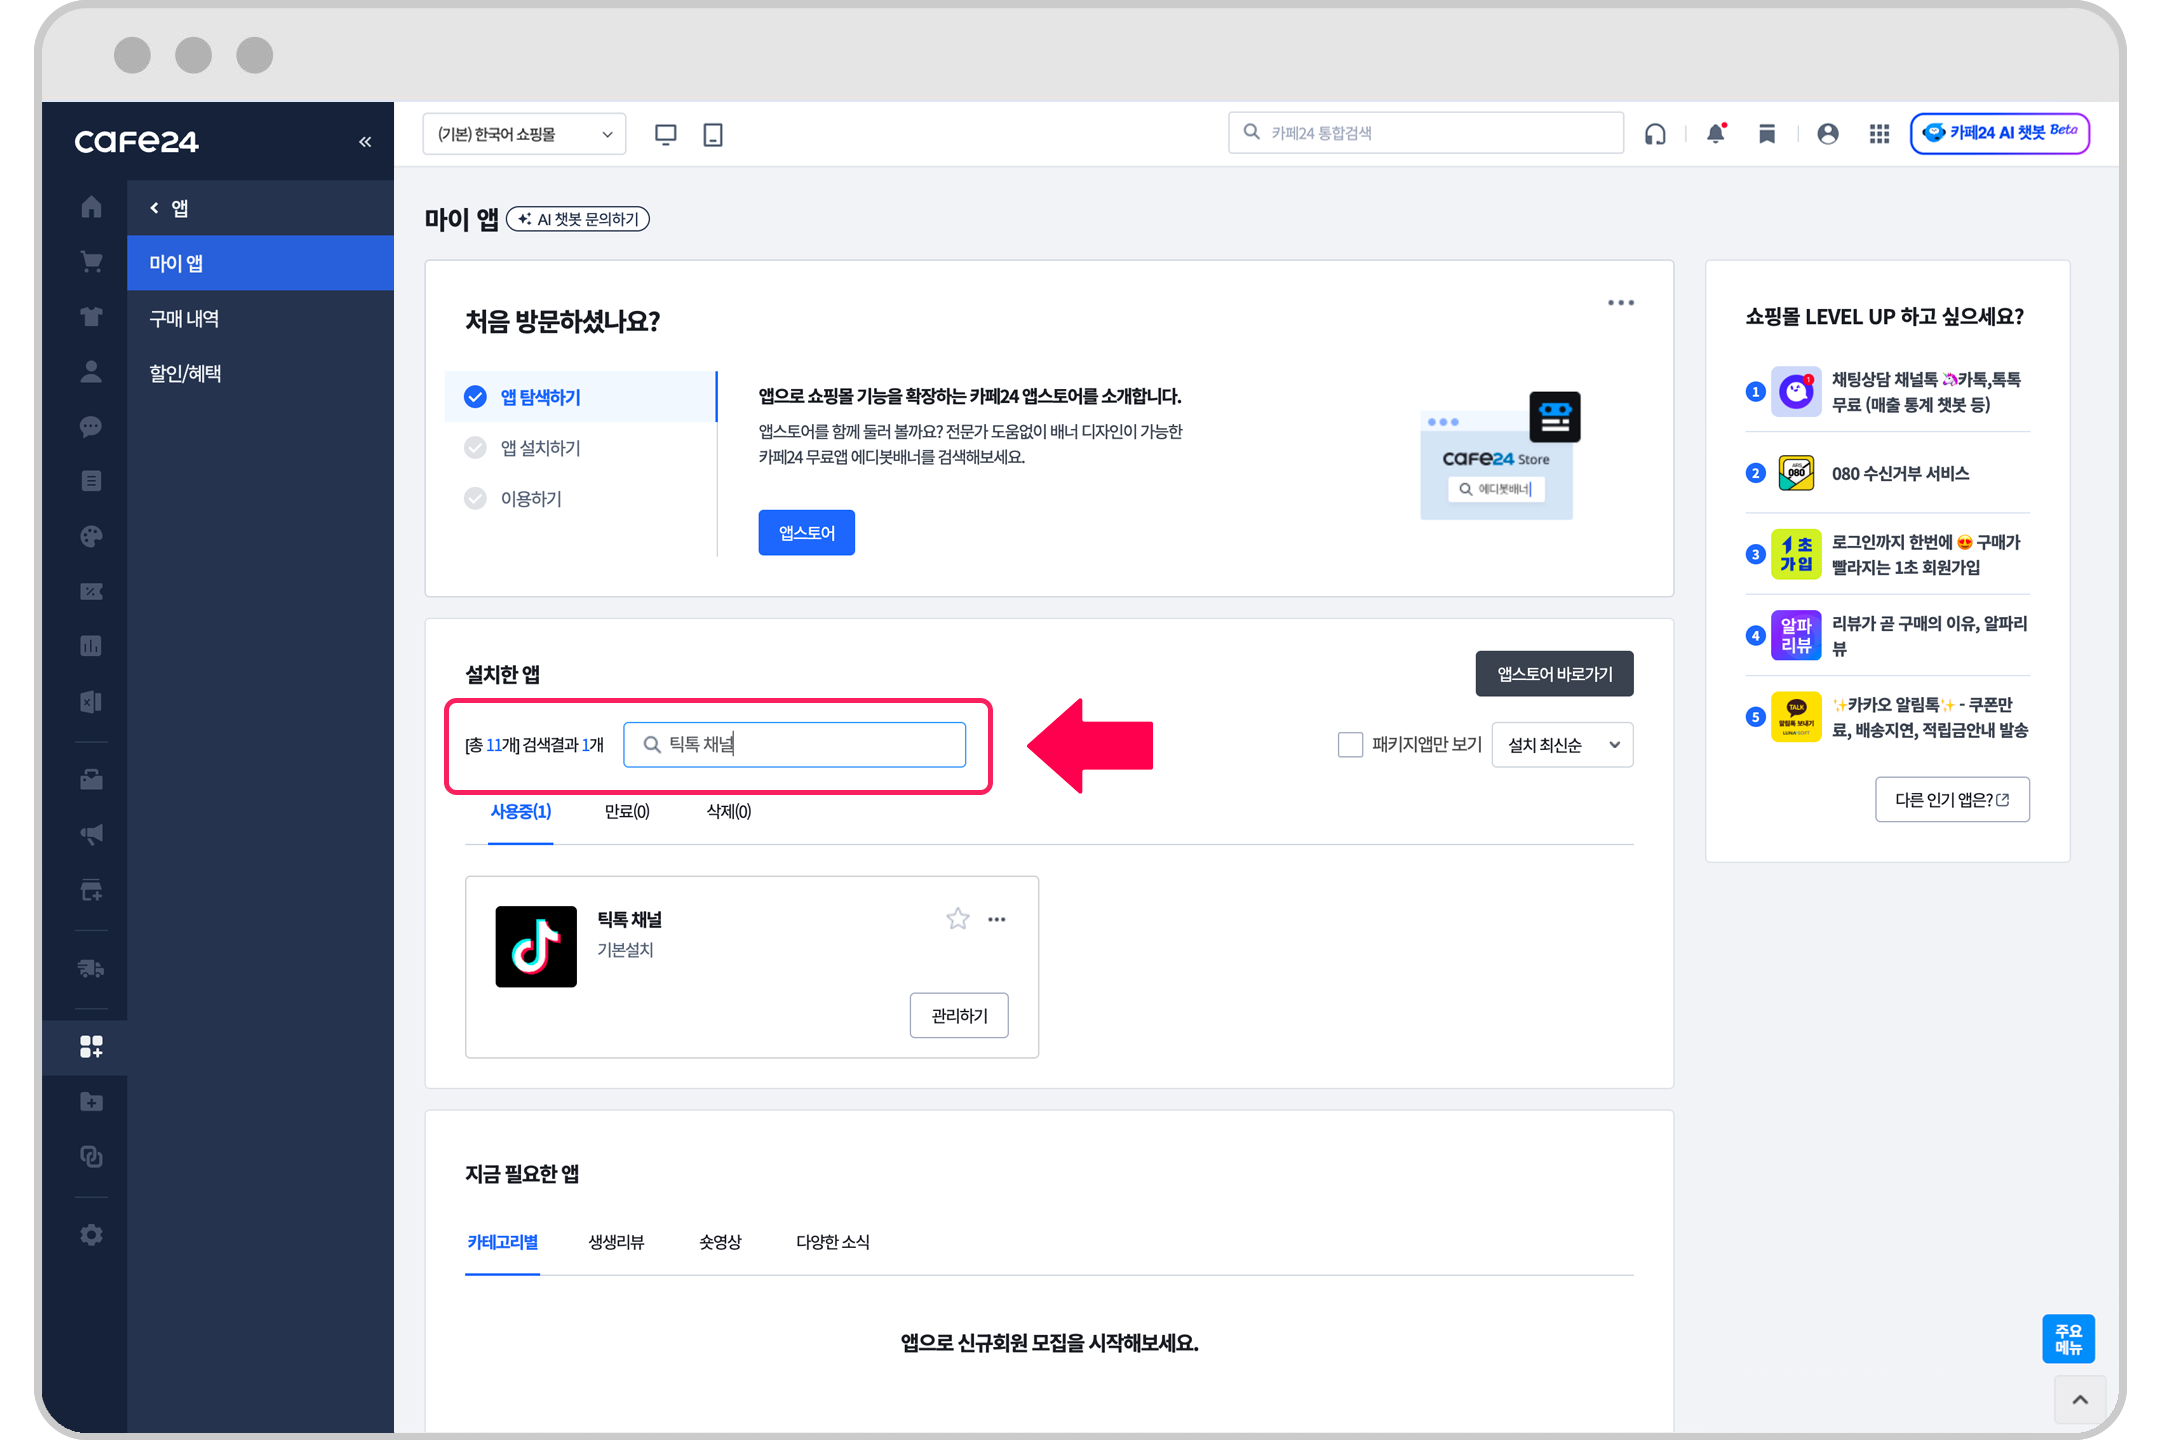Switch to the 생생리뷰 tab

[616, 1241]
